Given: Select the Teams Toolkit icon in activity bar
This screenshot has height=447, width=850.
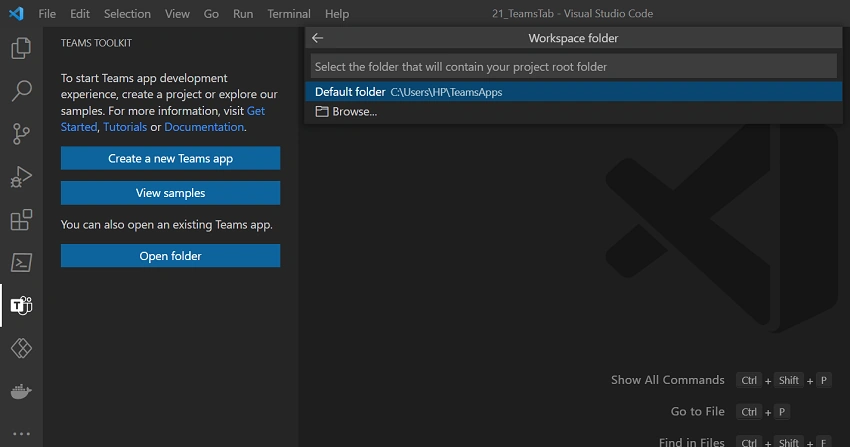Looking at the screenshot, I should pyautogui.click(x=21, y=306).
